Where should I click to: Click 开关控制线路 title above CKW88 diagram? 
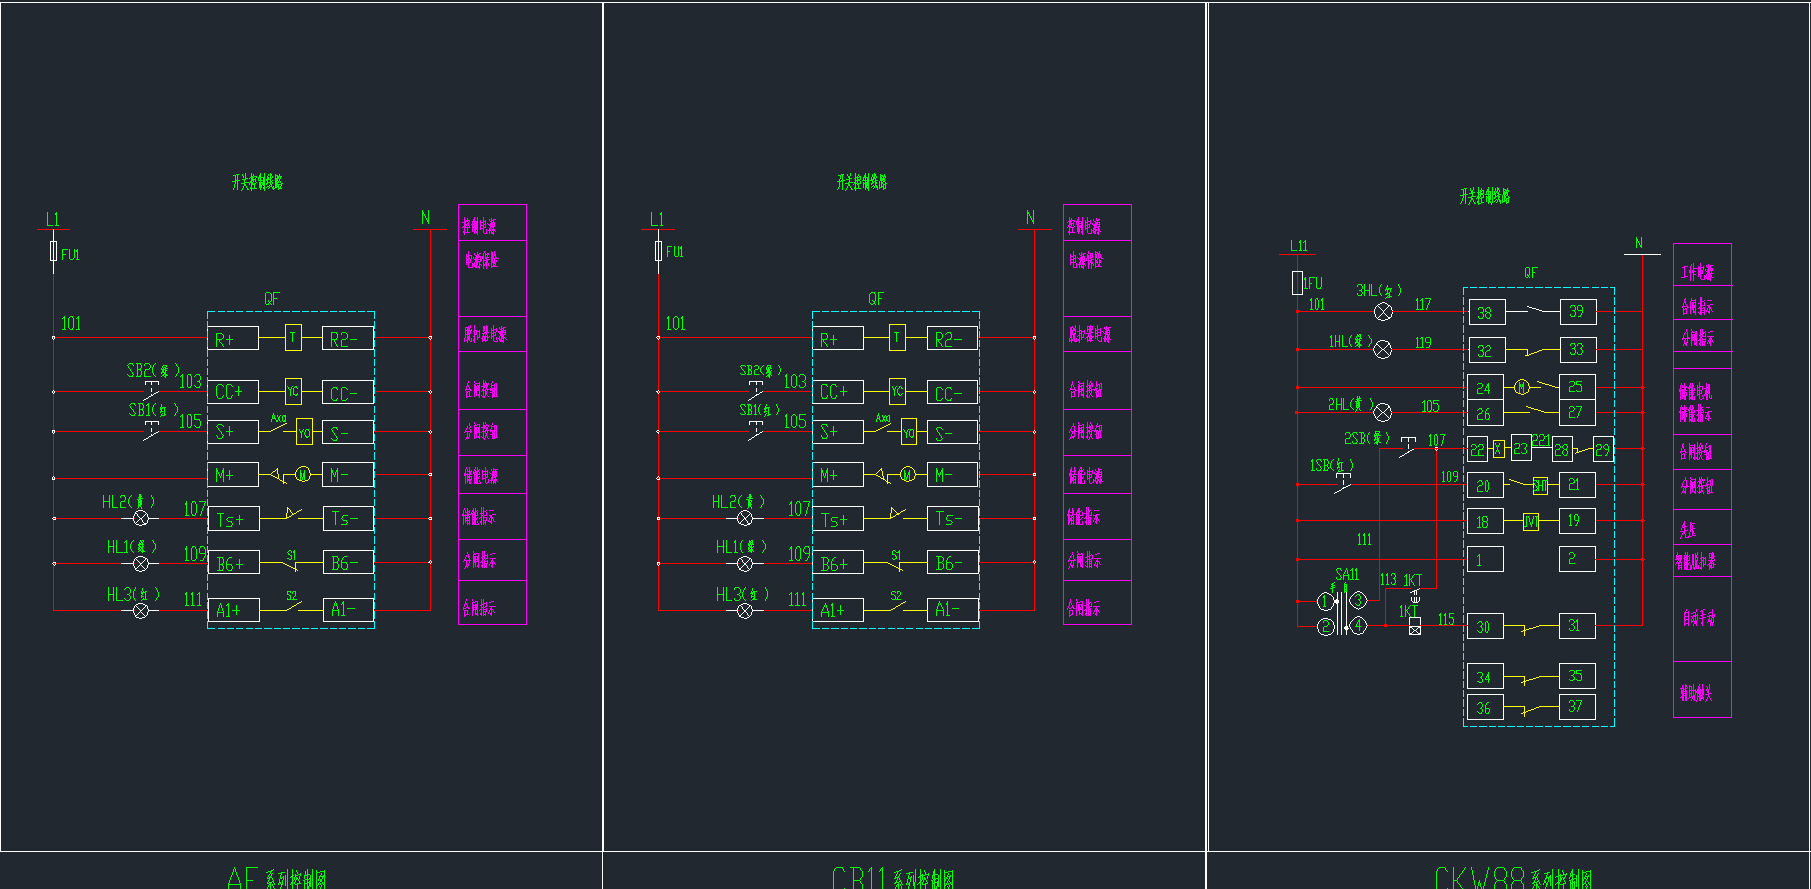(x=1484, y=196)
